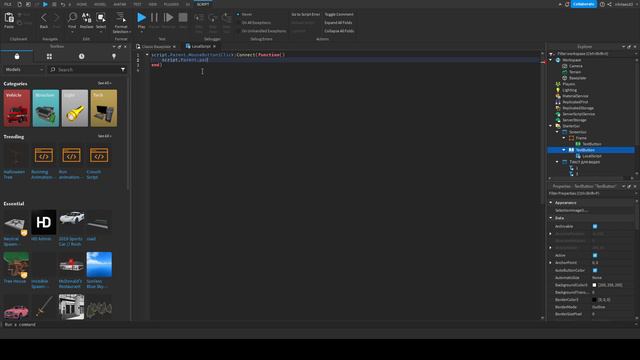
Task: Open the Vehicle category thumbnail
Action: pyautogui.click(x=17, y=108)
